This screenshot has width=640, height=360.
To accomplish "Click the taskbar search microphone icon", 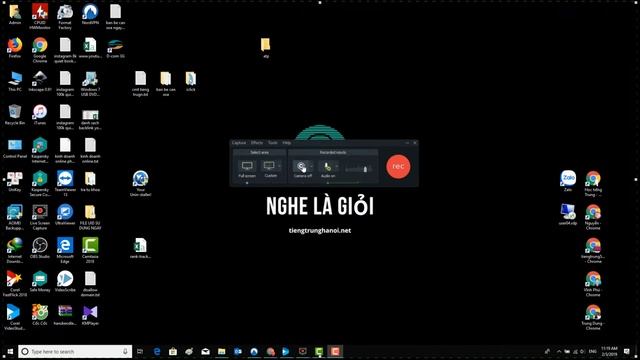I will point(125,351).
